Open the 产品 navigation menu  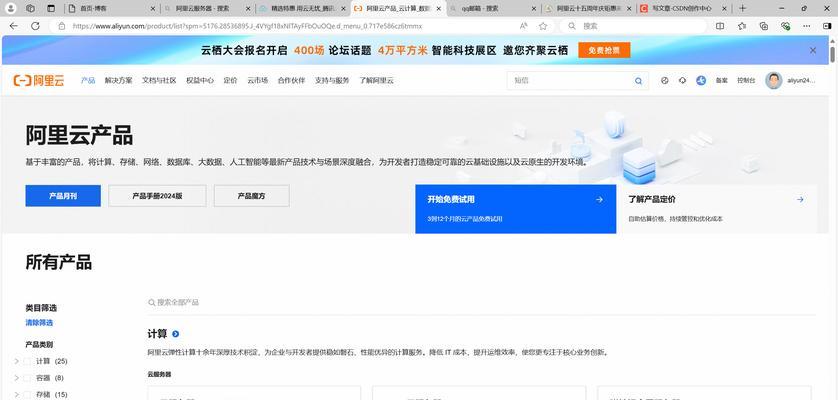88,81
